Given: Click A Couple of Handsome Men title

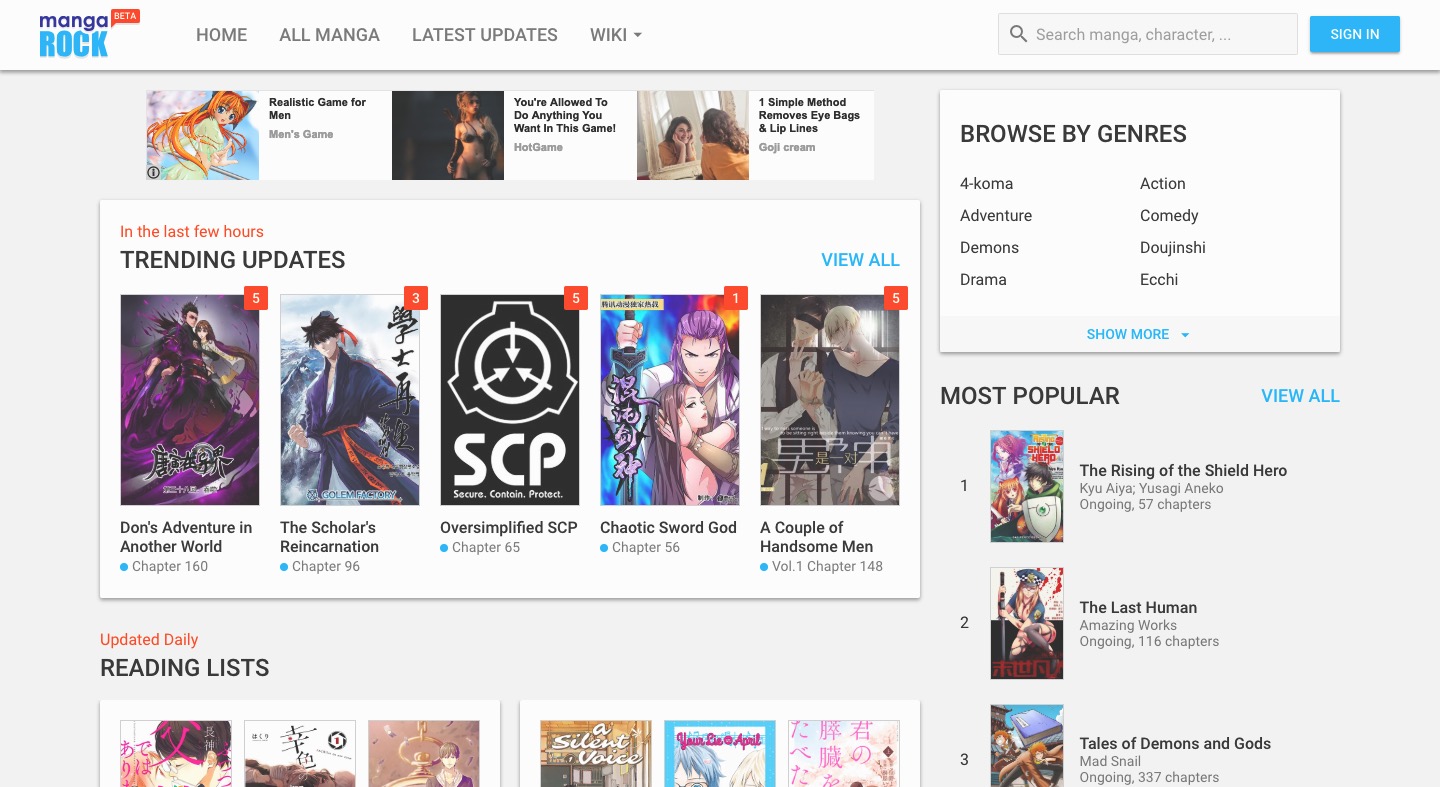Looking at the screenshot, I should tap(817, 537).
